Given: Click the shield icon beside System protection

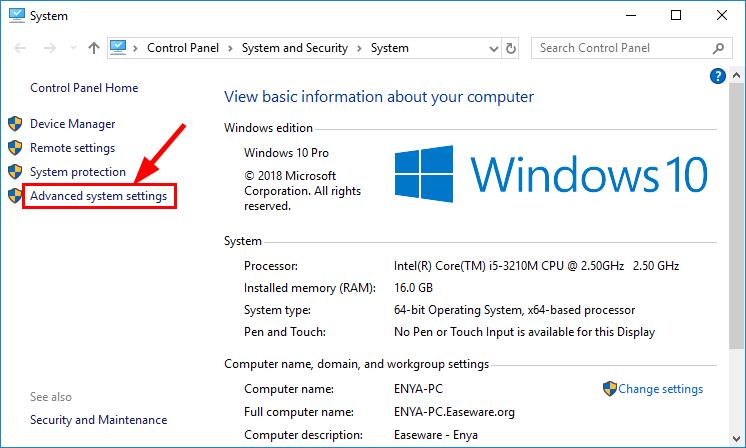Looking at the screenshot, I should tap(14, 172).
